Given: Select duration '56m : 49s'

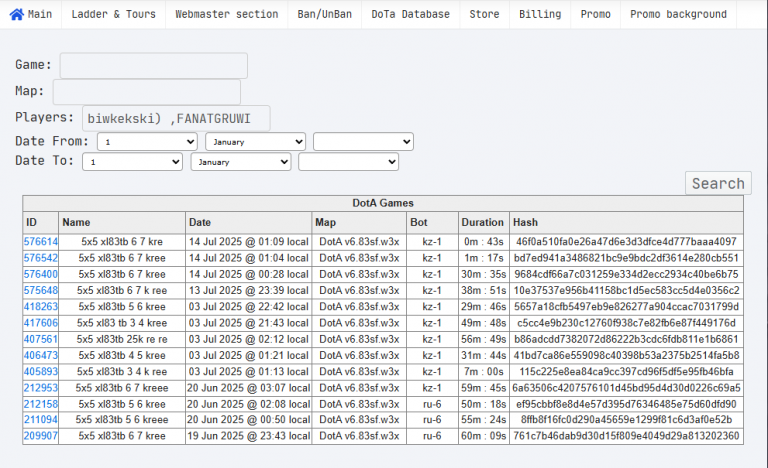Looking at the screenshot, I should pos(484,339).
